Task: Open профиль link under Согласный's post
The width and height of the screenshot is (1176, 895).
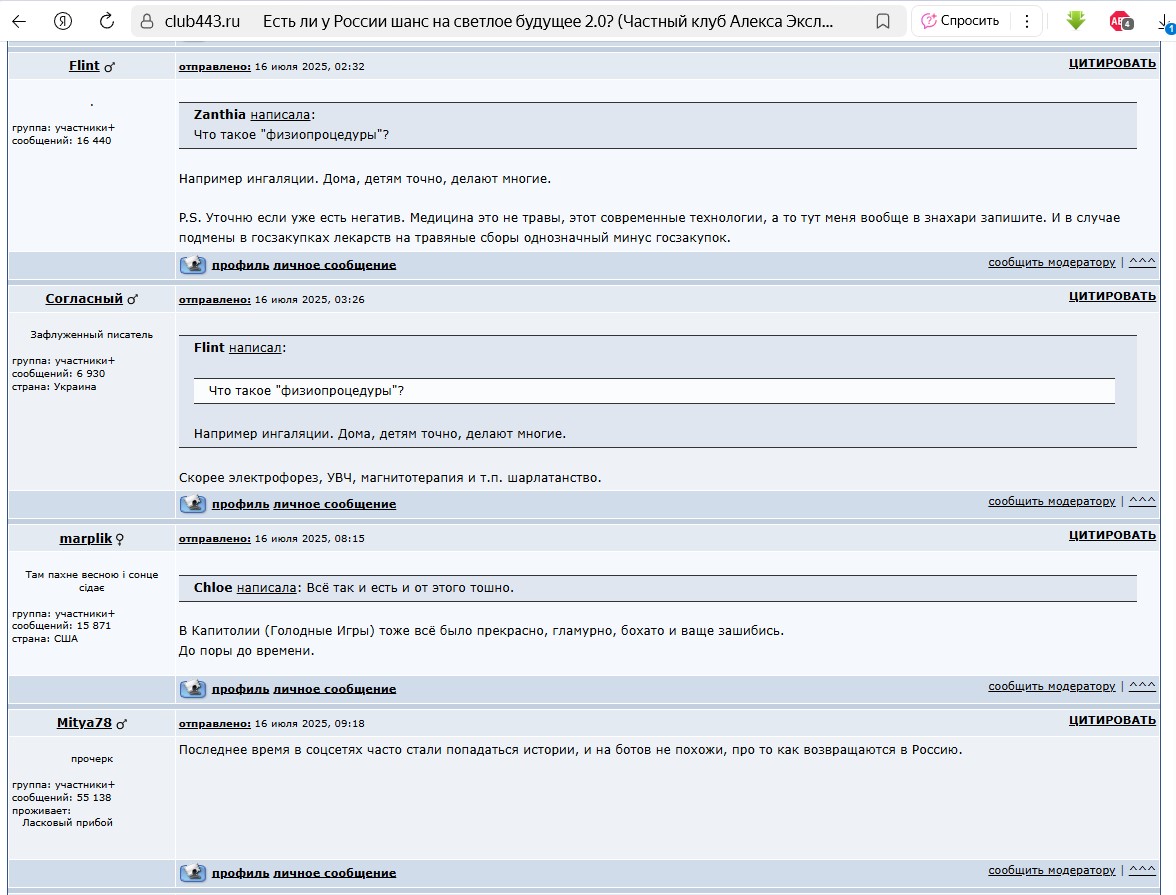Action: tap(240, 504)
